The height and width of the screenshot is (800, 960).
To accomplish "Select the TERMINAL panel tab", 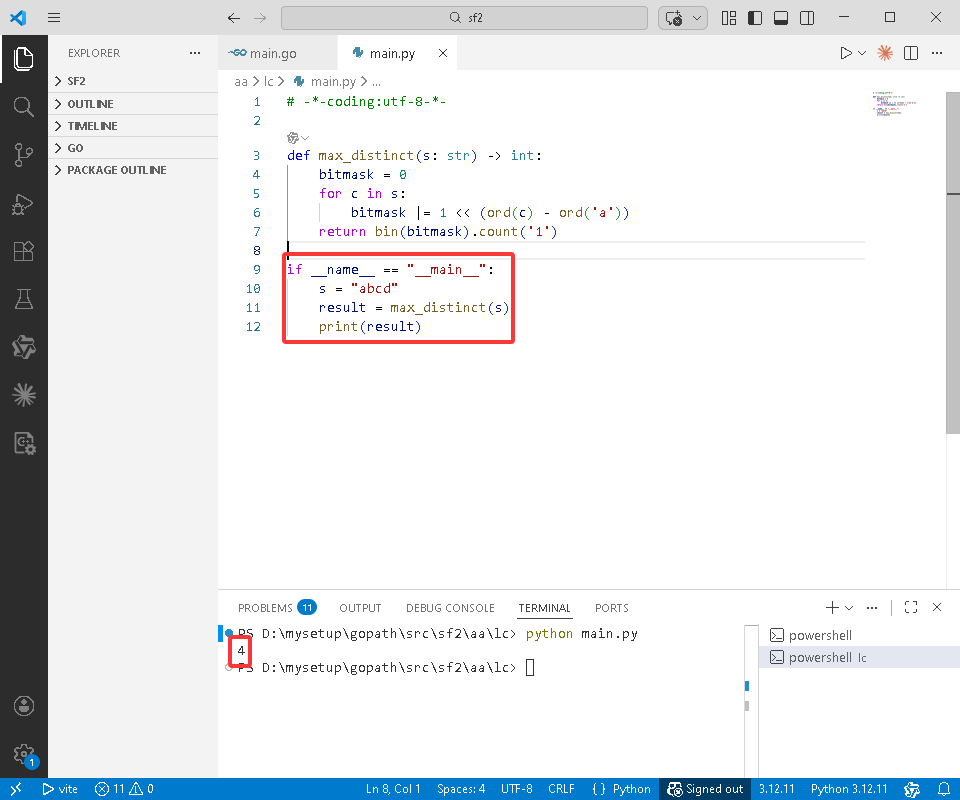I will [x=544, y=608].
